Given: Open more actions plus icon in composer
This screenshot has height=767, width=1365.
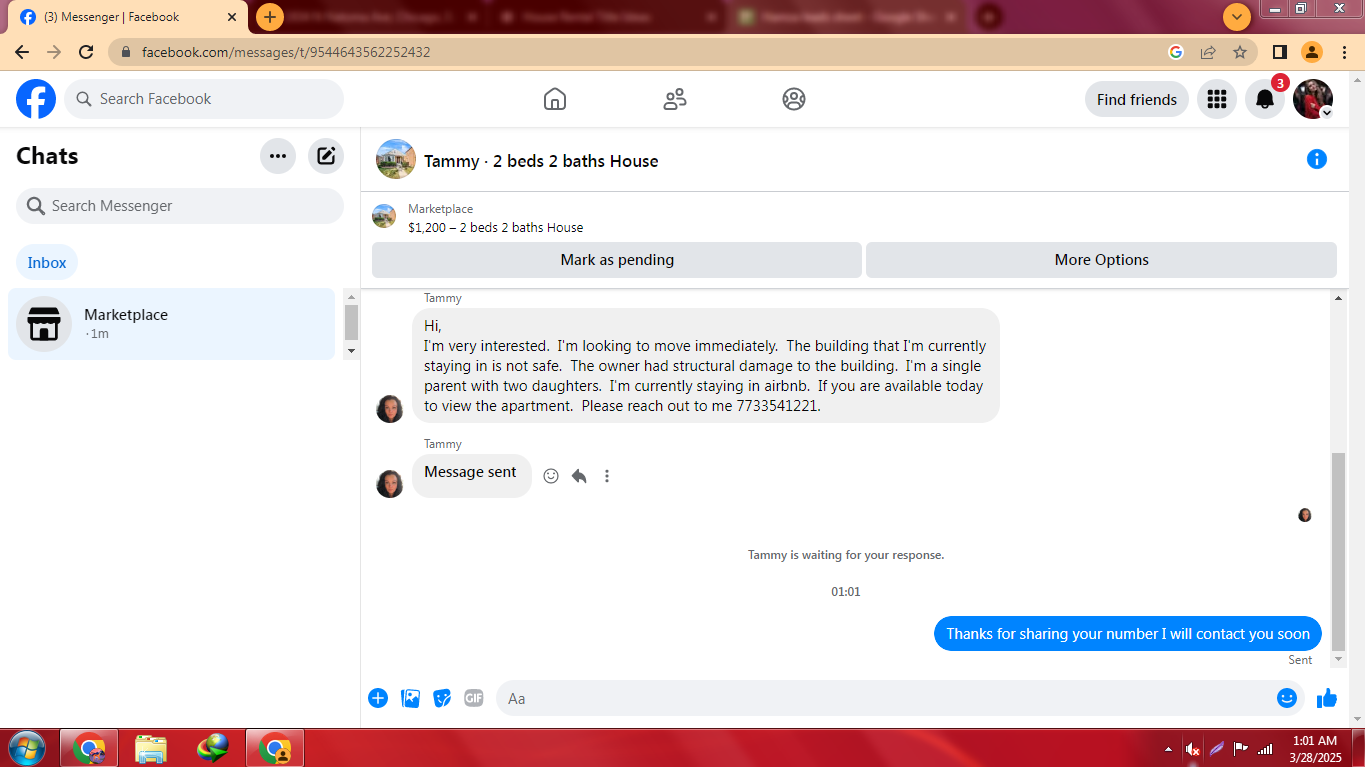Looking at the screenshot, I should [378, 698].
